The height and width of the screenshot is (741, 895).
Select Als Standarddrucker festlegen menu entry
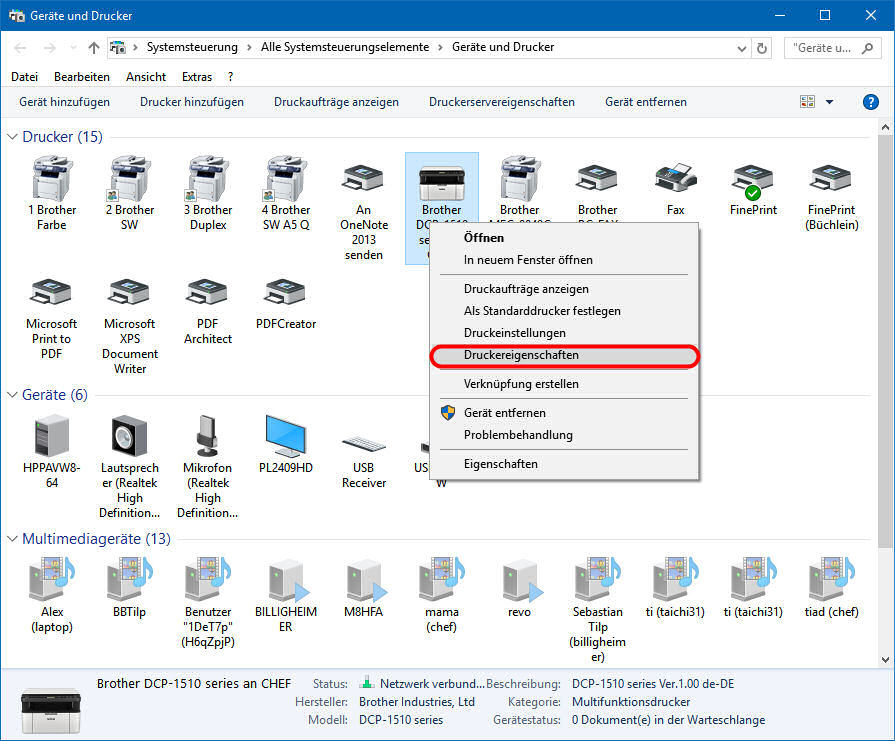pyautogui.click(x=542, y=311)
